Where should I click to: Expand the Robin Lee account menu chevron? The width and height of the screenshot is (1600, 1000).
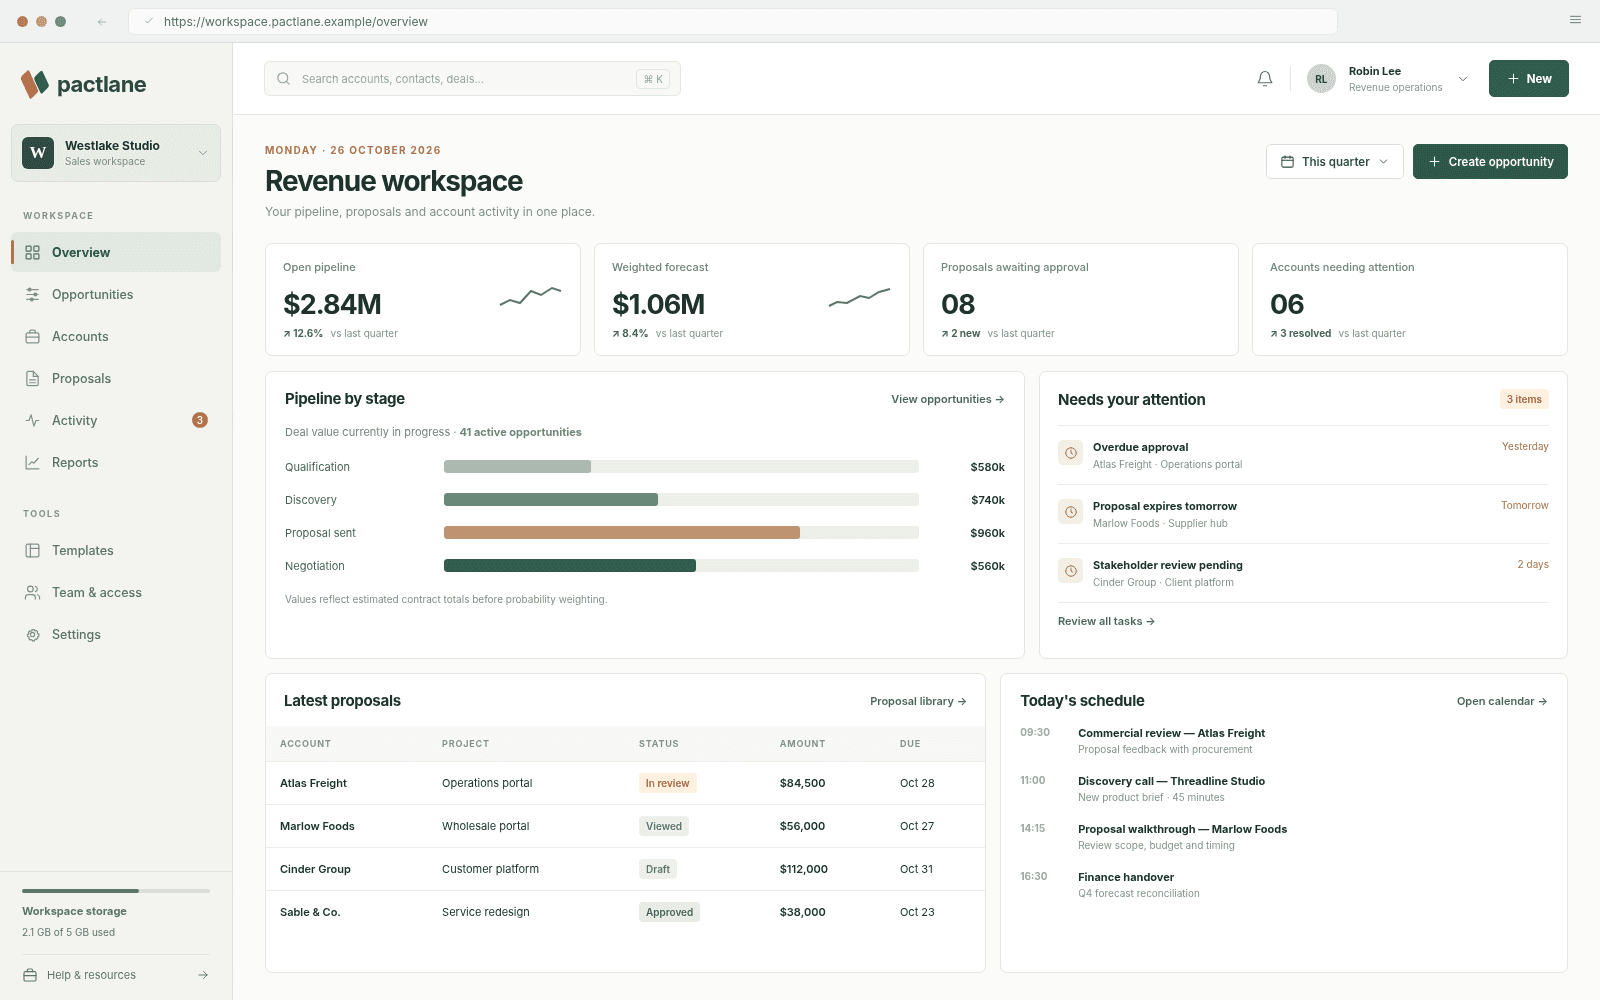1463,79
